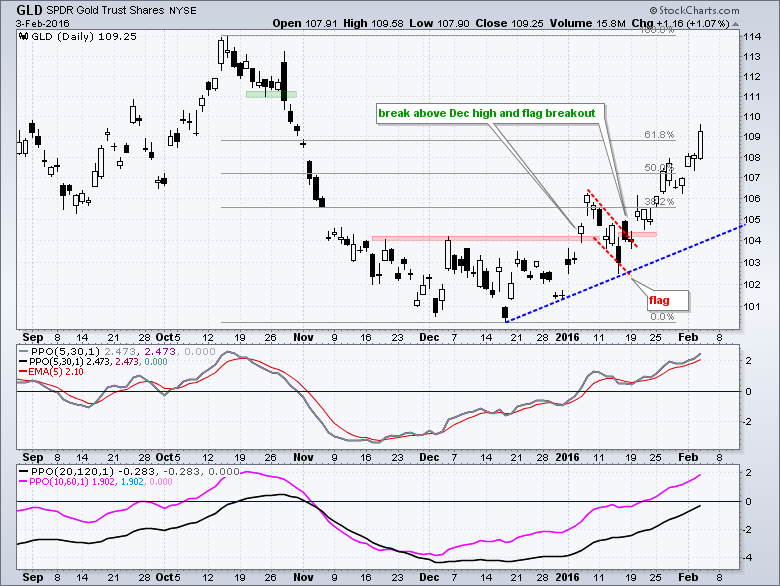780x586 pixels.
Task: Click the Low 107.90 value
Action: point(439,23)
